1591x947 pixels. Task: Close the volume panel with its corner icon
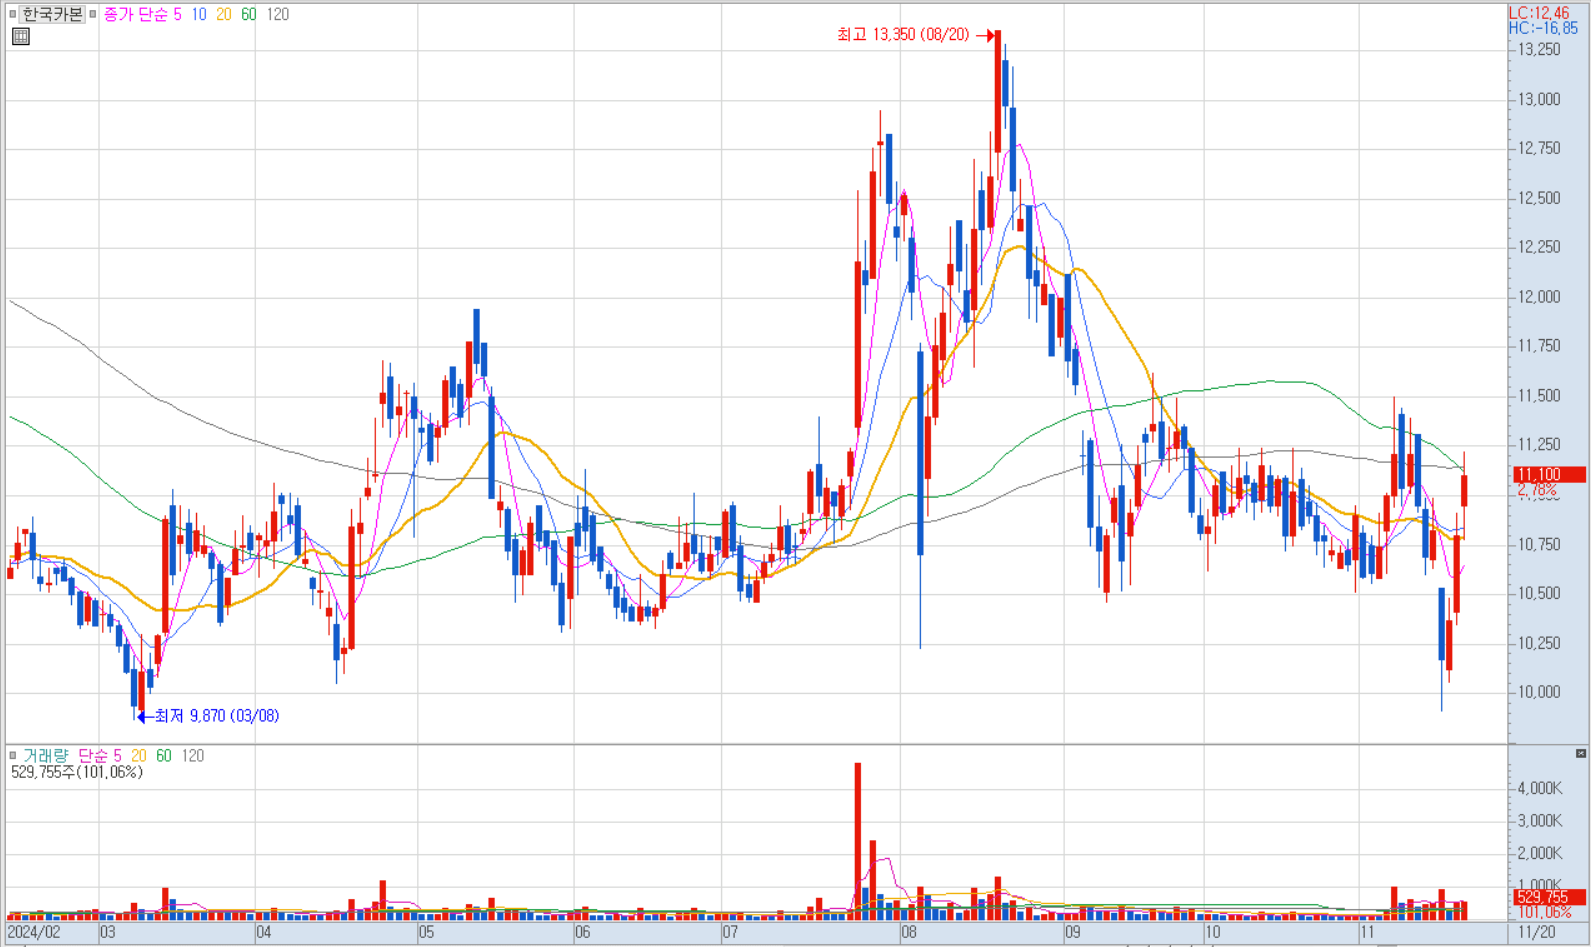click(1581, 753)
